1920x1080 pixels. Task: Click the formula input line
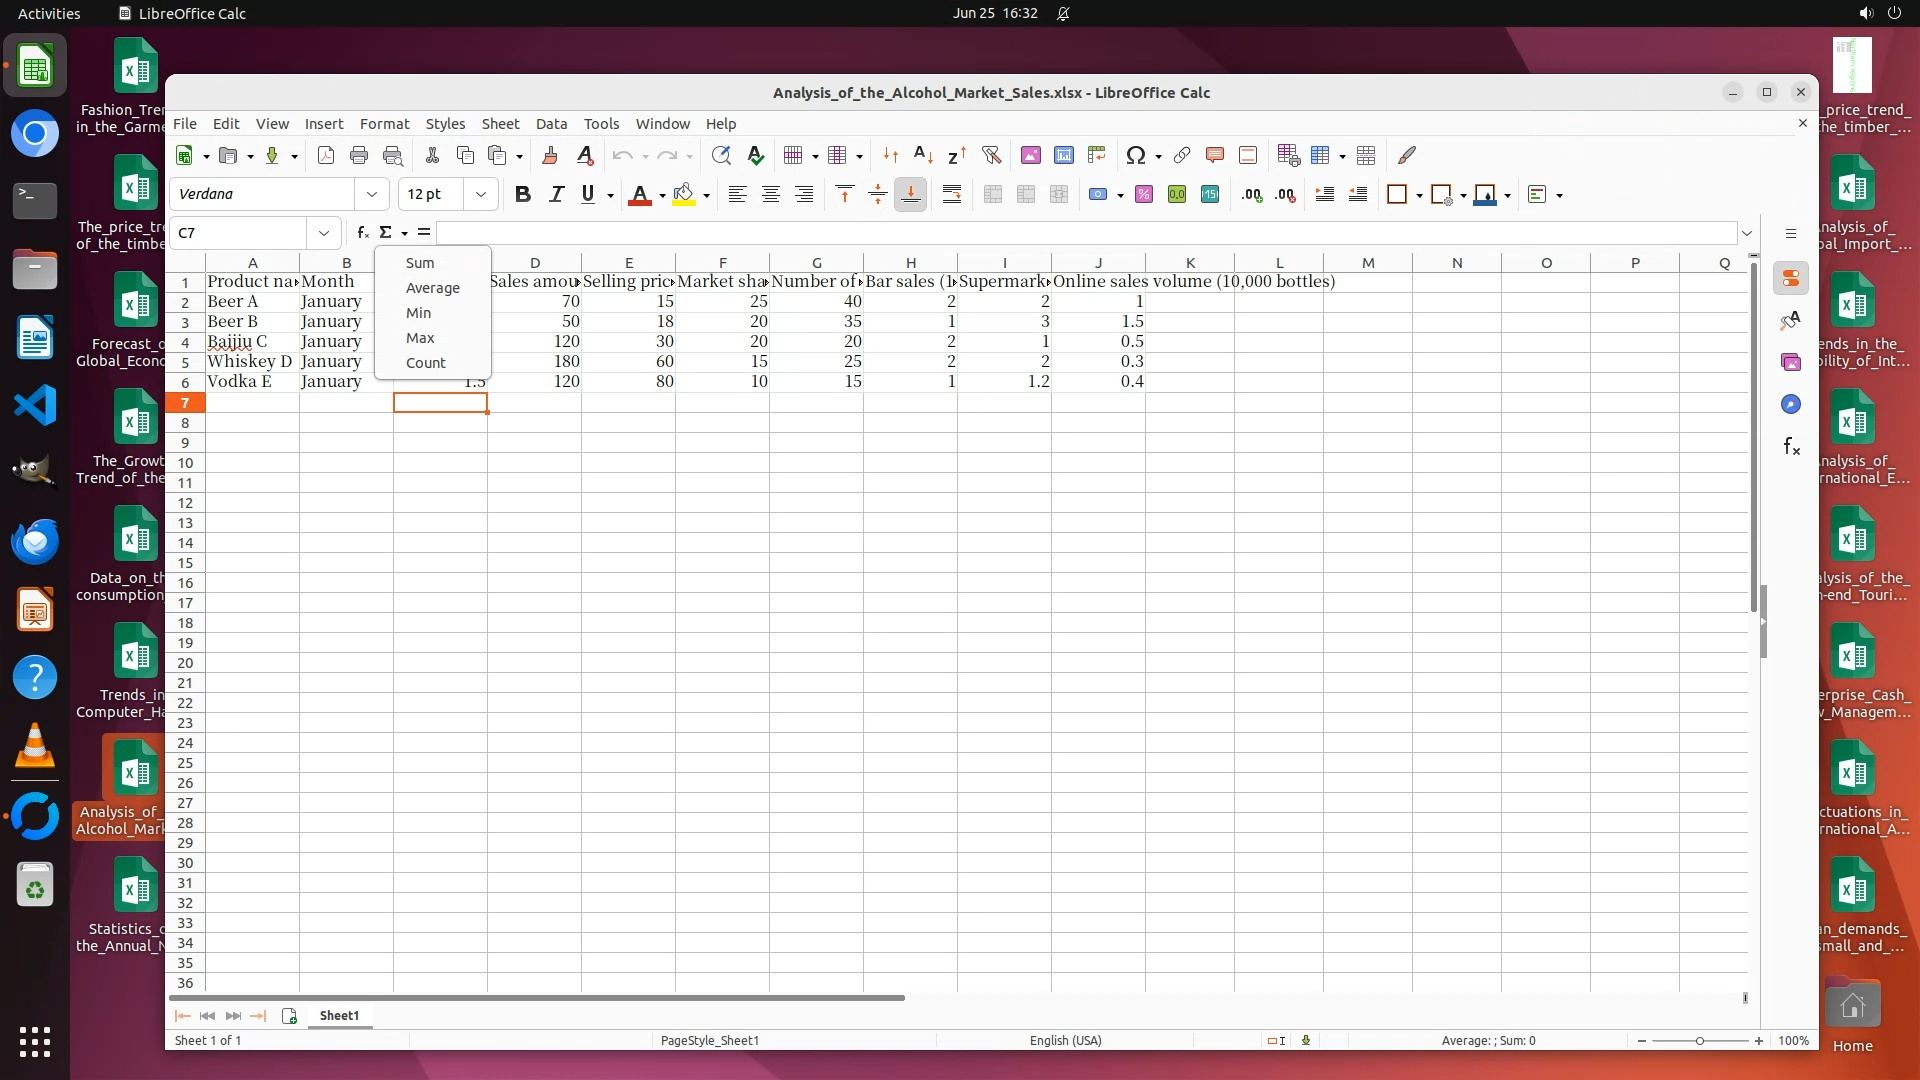pos(1085,233)
